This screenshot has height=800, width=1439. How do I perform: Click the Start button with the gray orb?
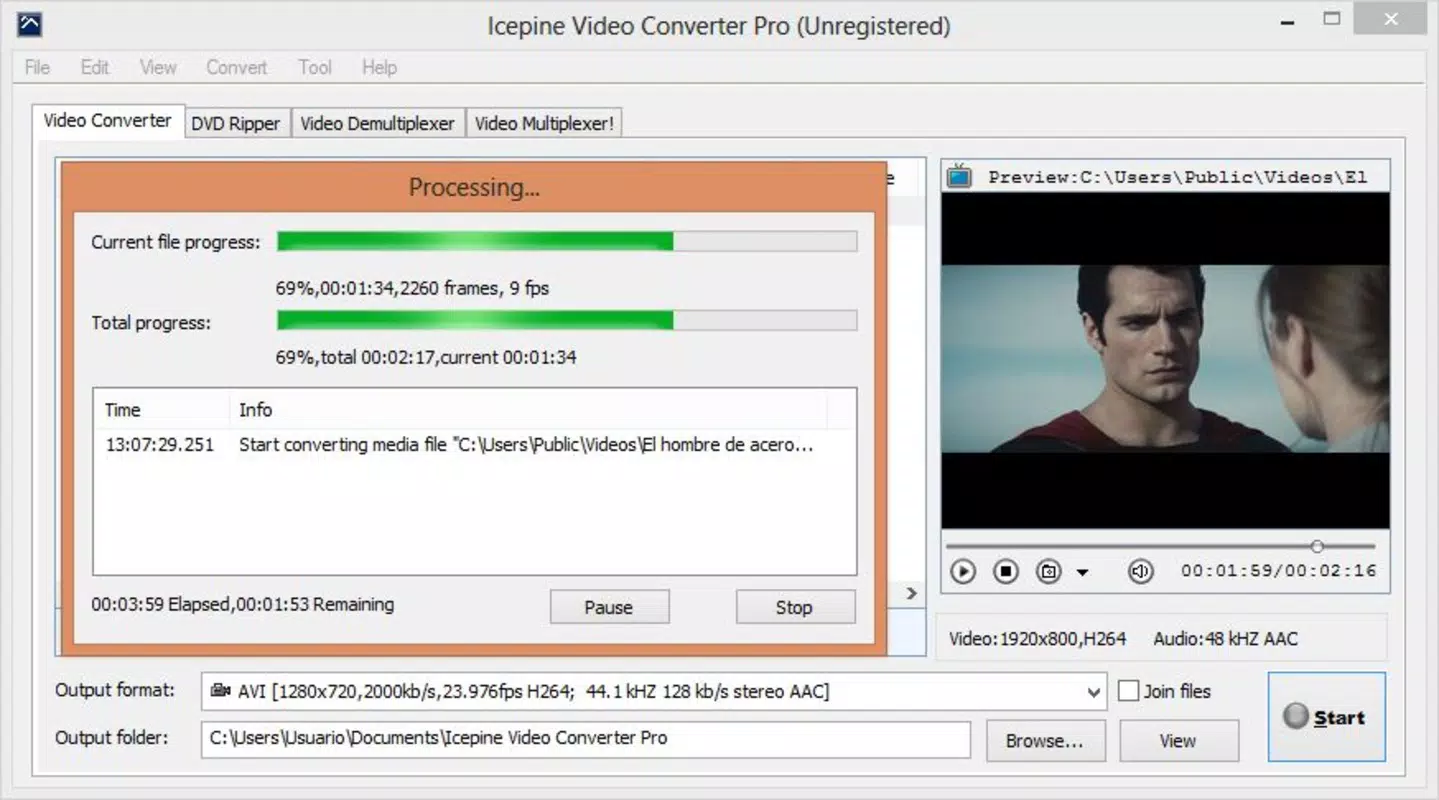(x=1326, y=717)
